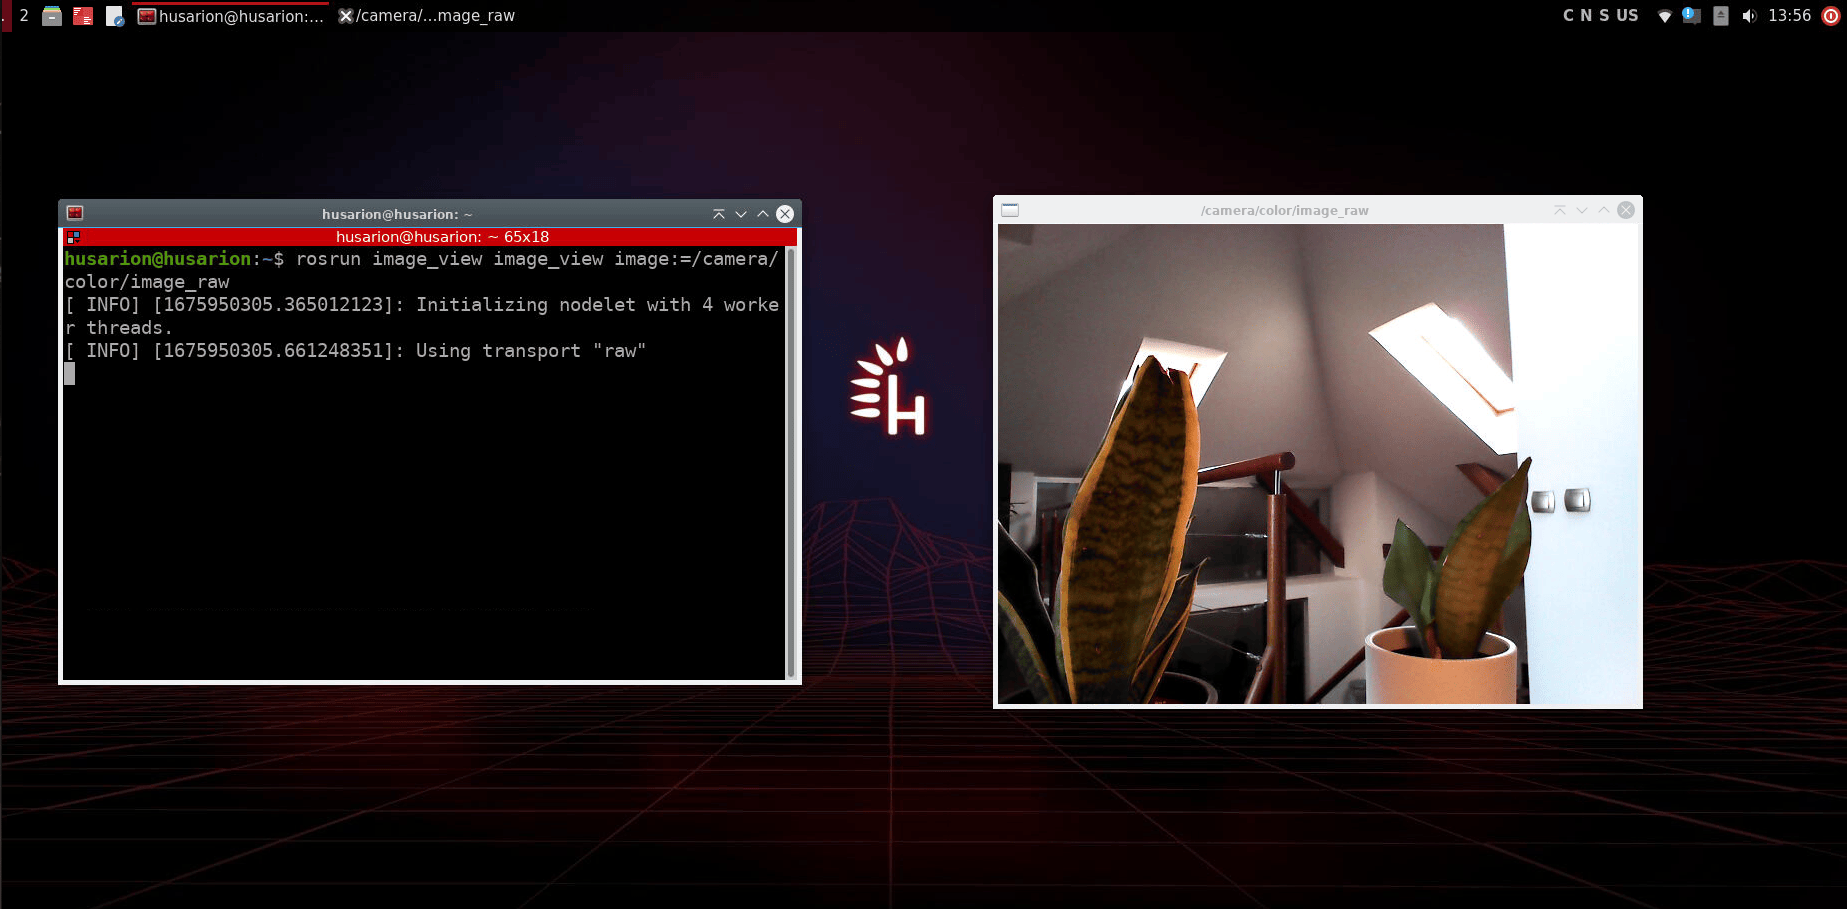Click the terminal's keep-above double-arrow button
This screenshot has height=909, width=1847.
click(x=718, y=214)
